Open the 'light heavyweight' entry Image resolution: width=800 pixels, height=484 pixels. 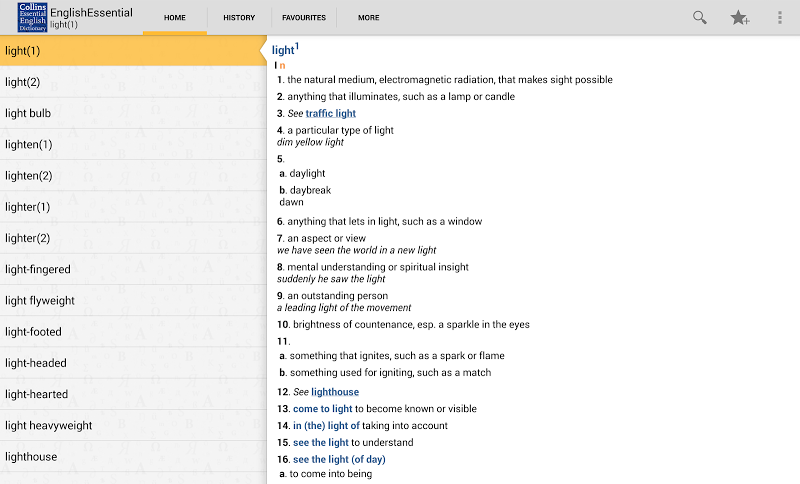[x=133, y=425]
